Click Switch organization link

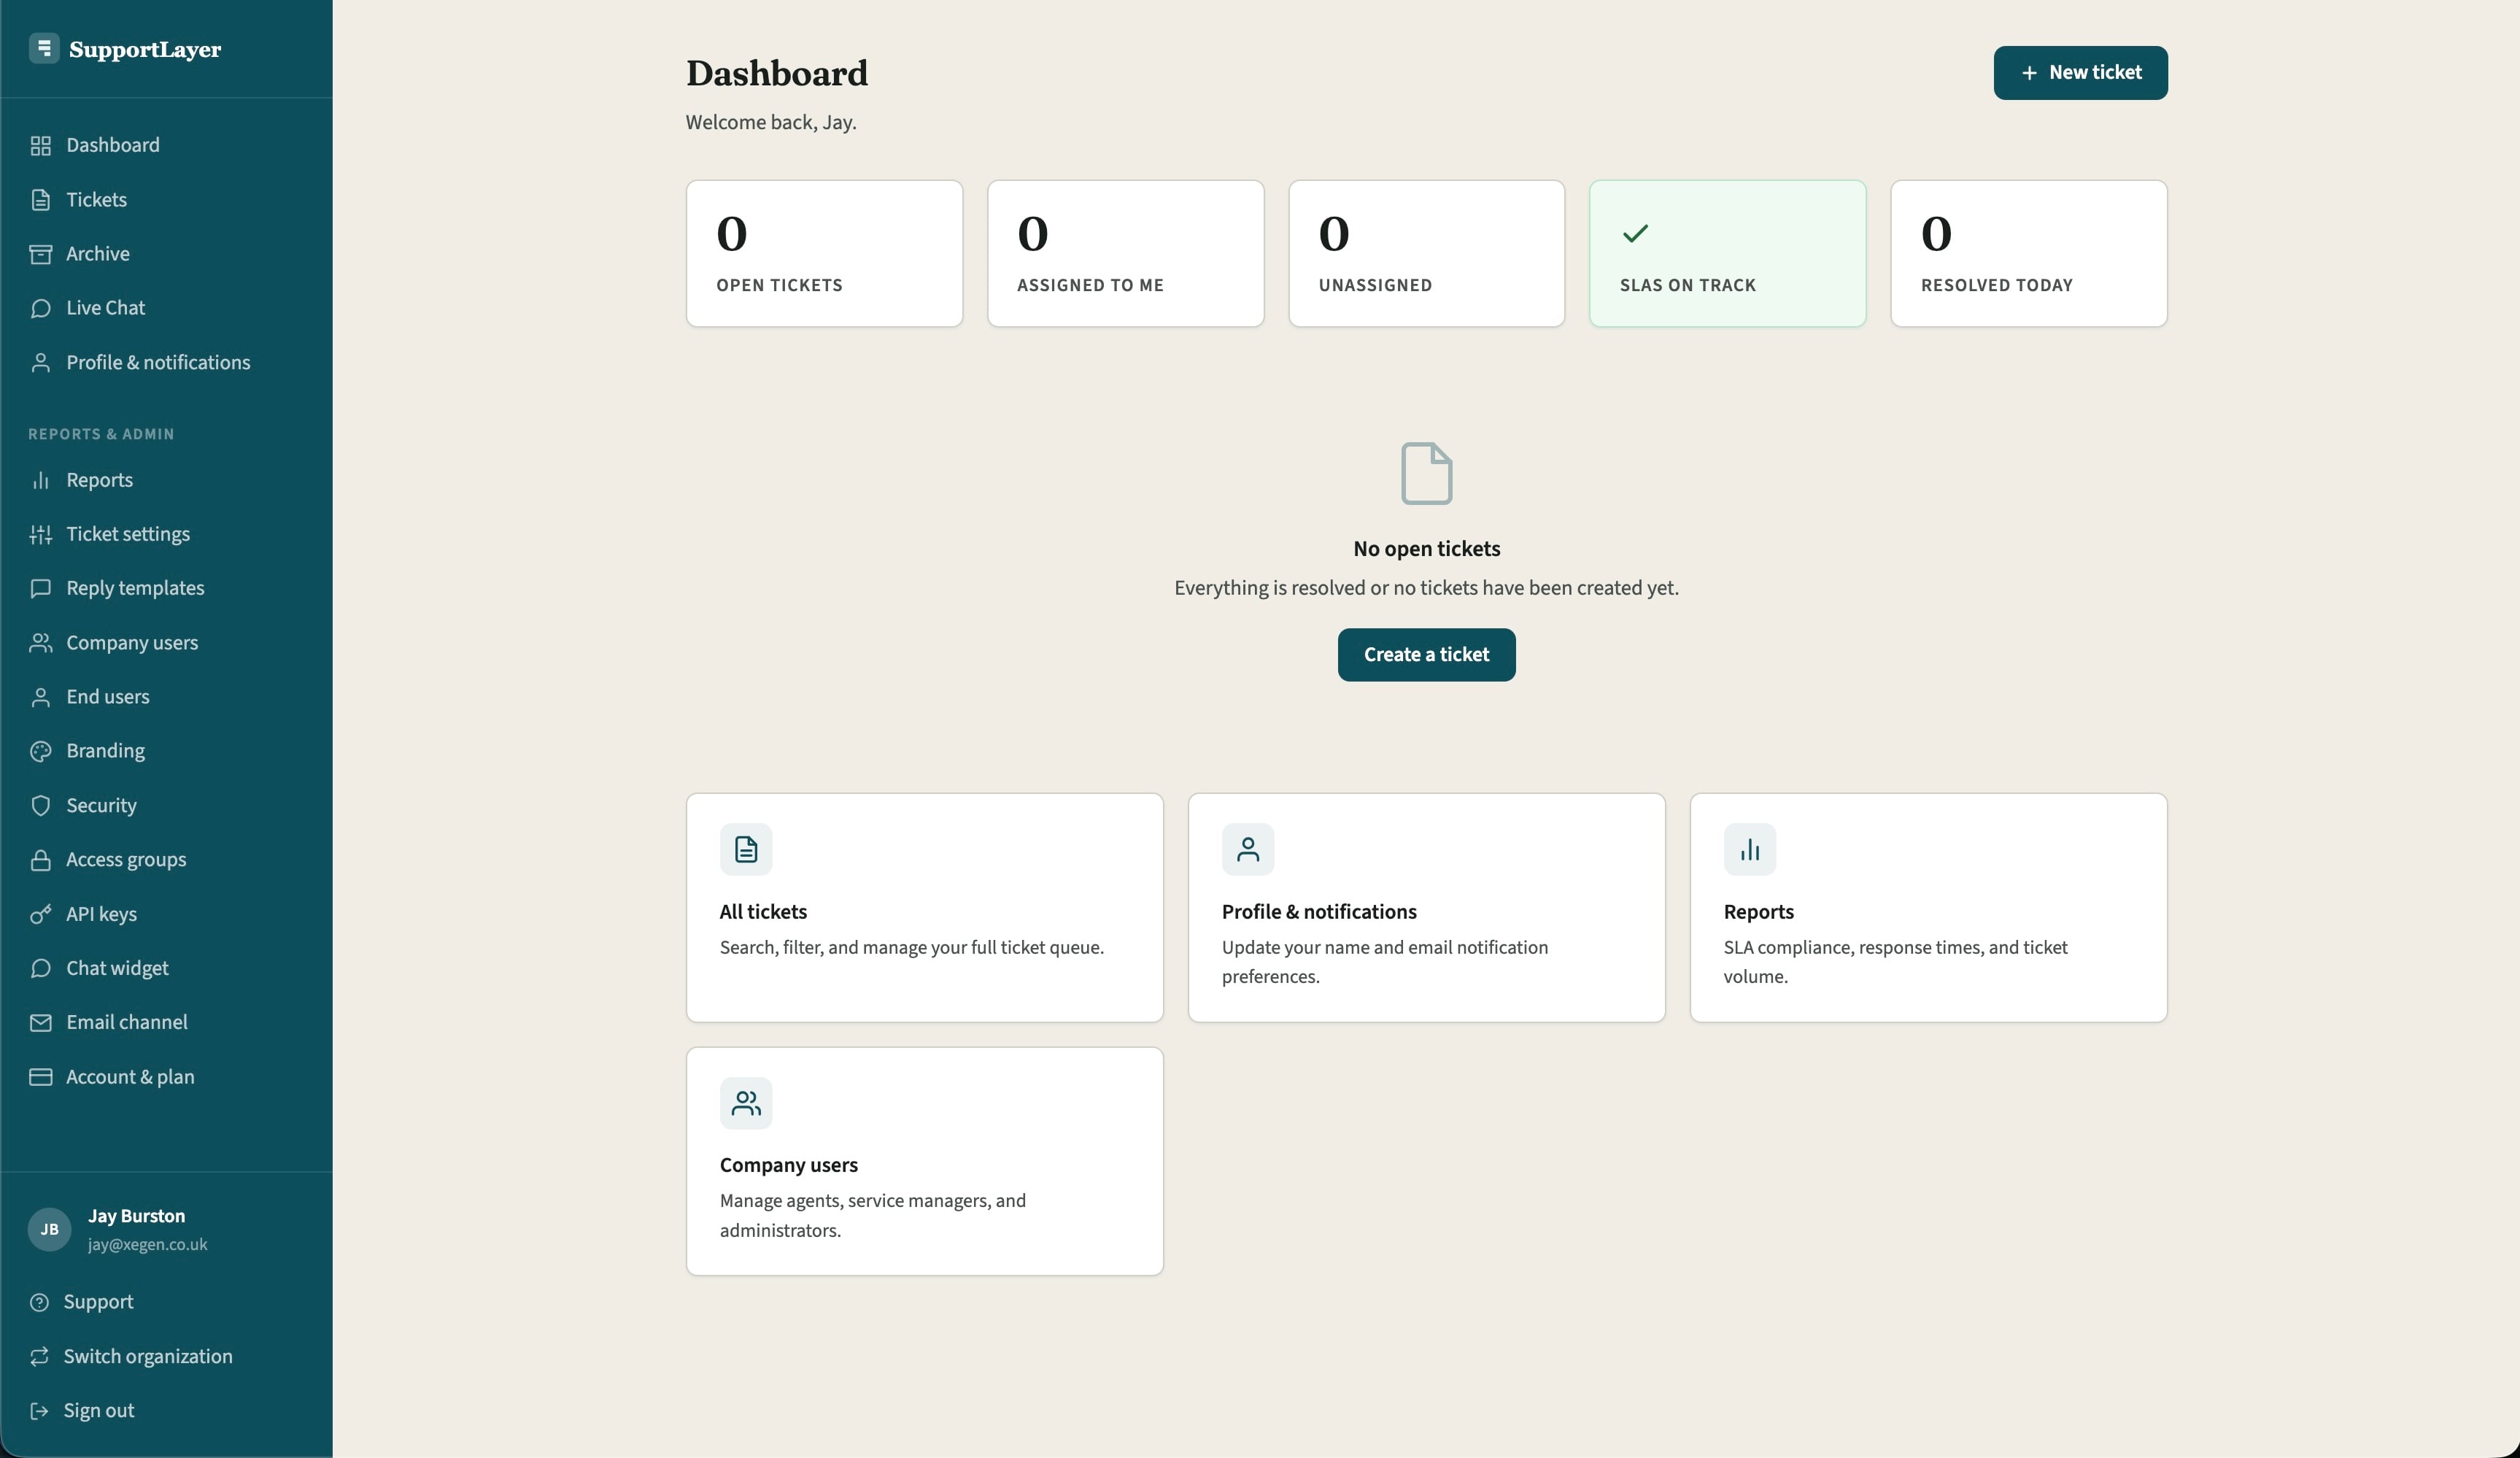point(147,1356)
